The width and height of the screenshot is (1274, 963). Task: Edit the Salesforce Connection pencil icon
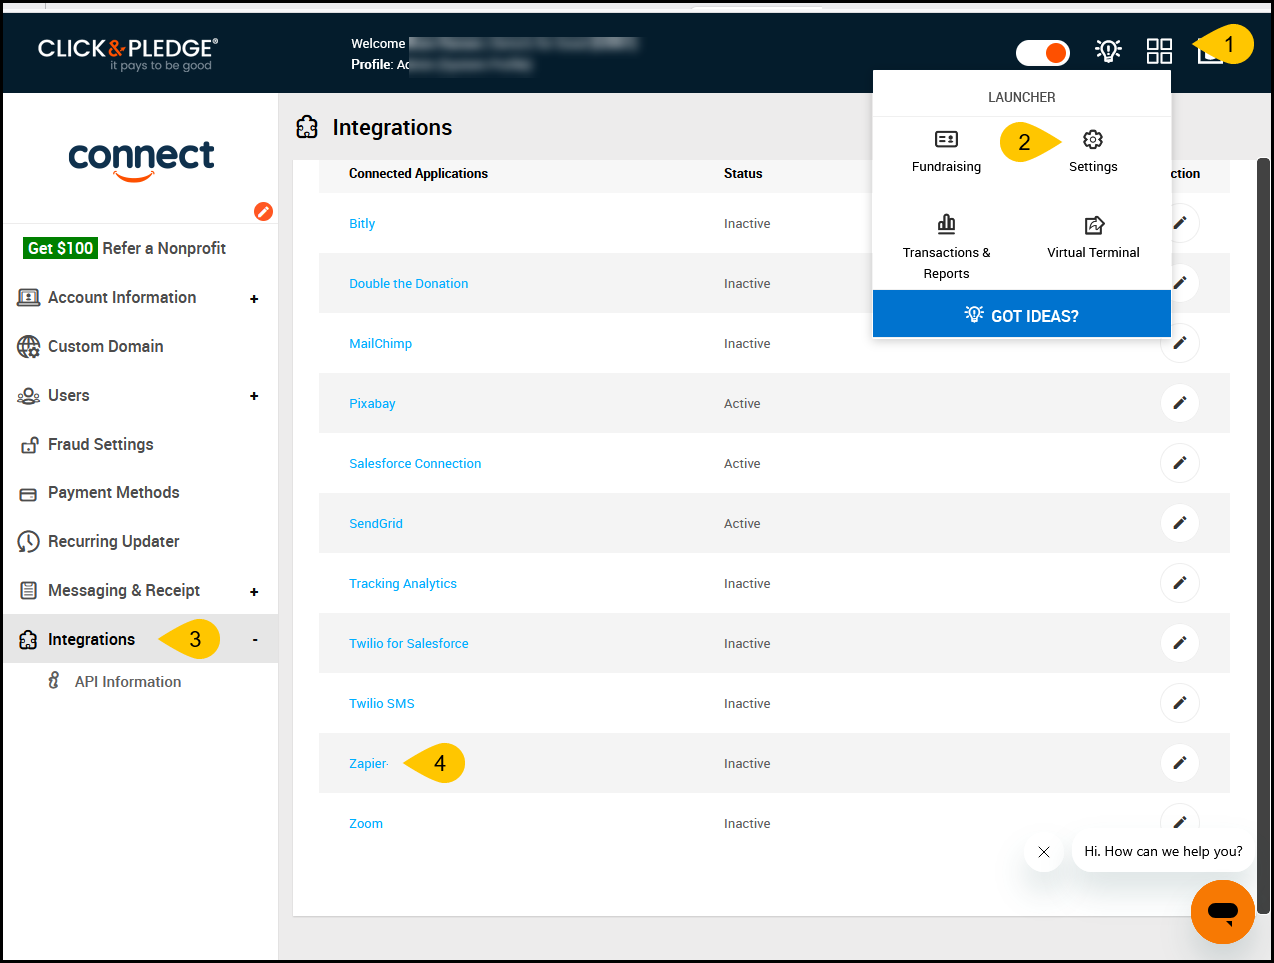tap(1180, 463)
